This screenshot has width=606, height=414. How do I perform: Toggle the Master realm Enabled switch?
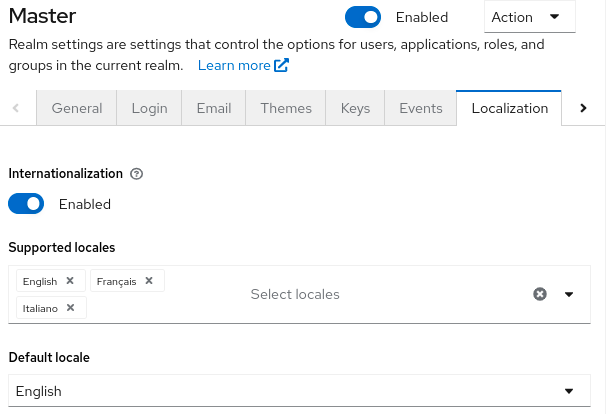363,17
